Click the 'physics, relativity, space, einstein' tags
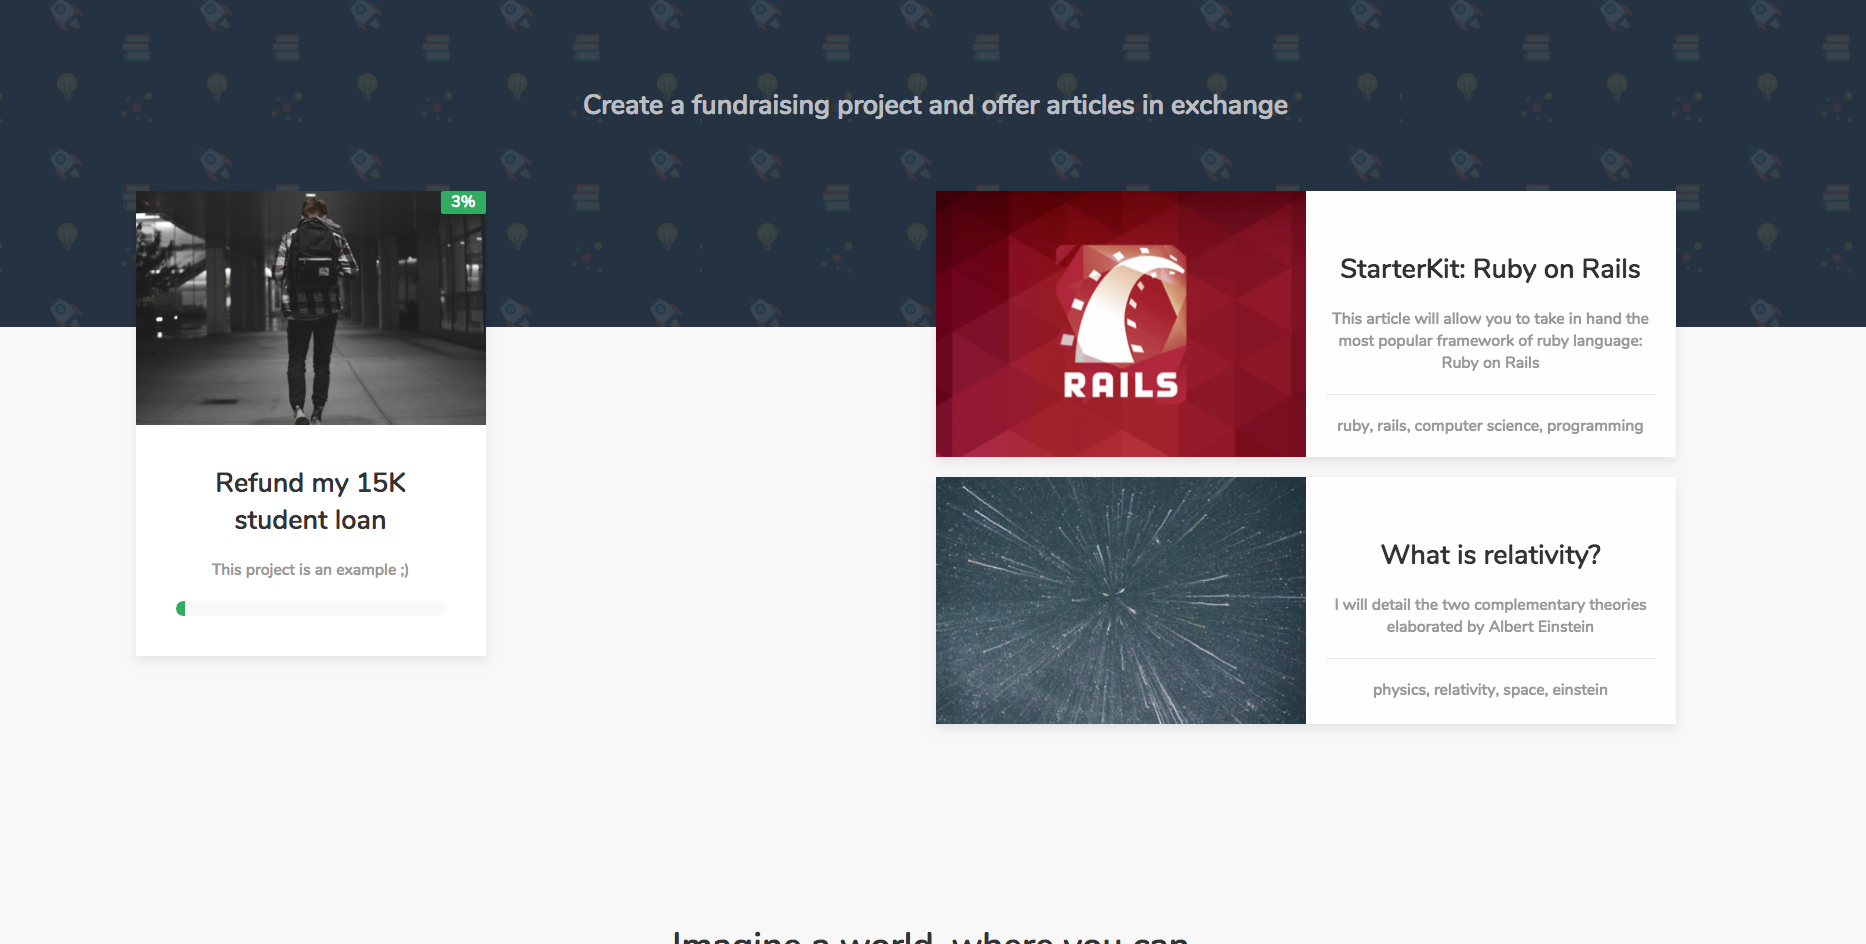This screenshot has height=944, width=1866. pos(1490,690)
